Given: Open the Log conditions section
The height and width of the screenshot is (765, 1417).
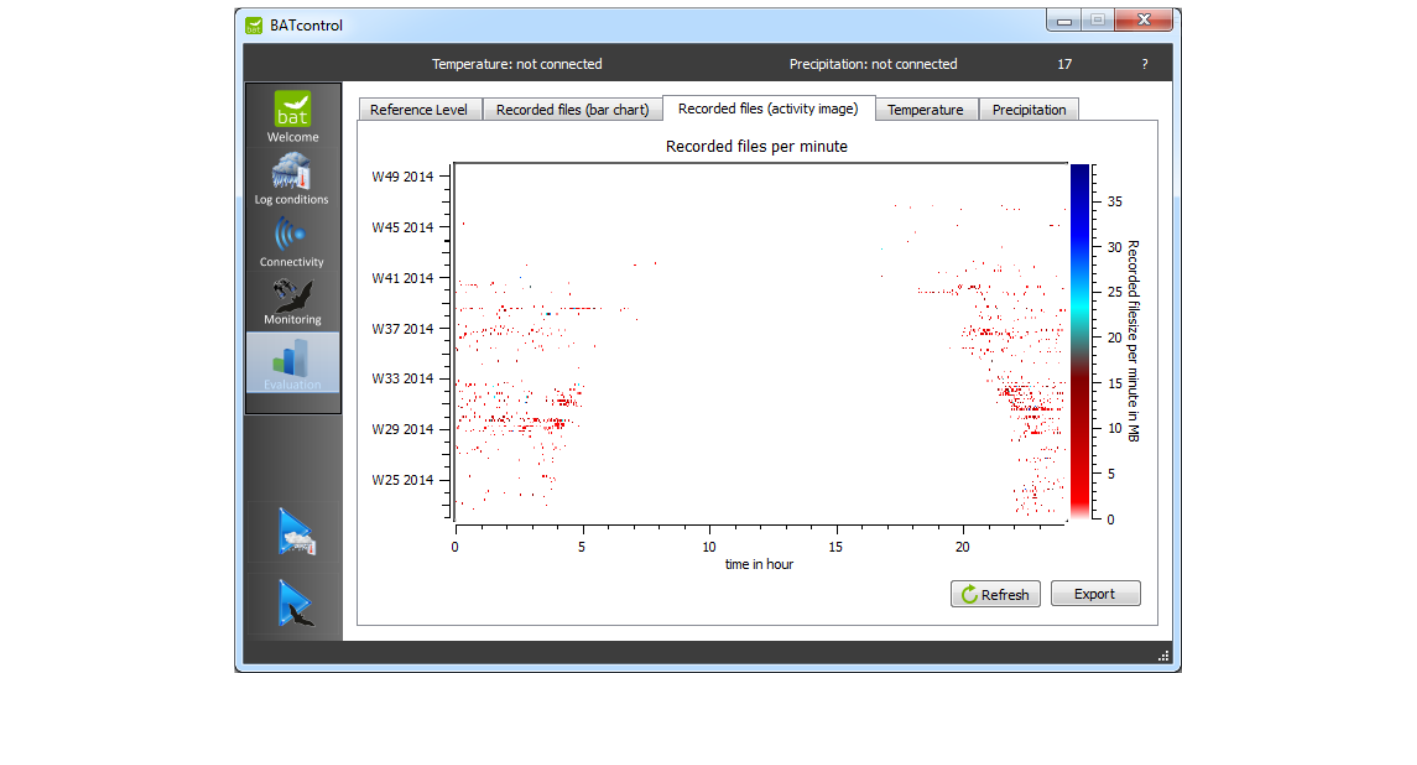Looking at the screenshot, I should [x=291, y=178].
